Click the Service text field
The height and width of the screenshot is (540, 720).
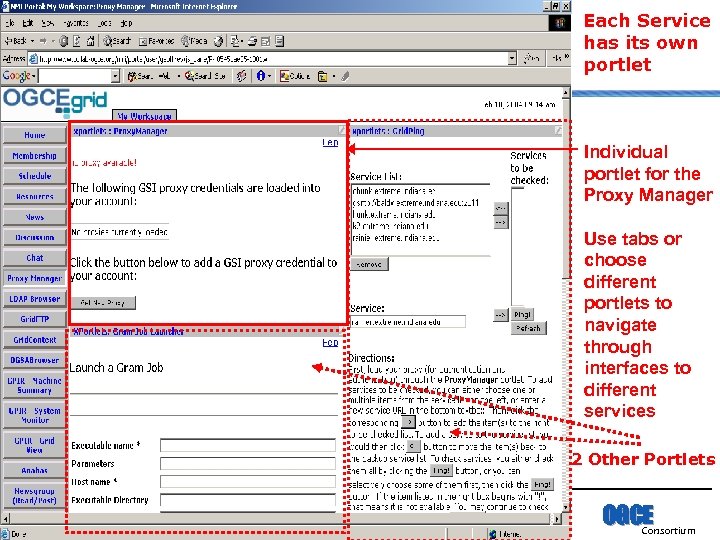[408, 322]
